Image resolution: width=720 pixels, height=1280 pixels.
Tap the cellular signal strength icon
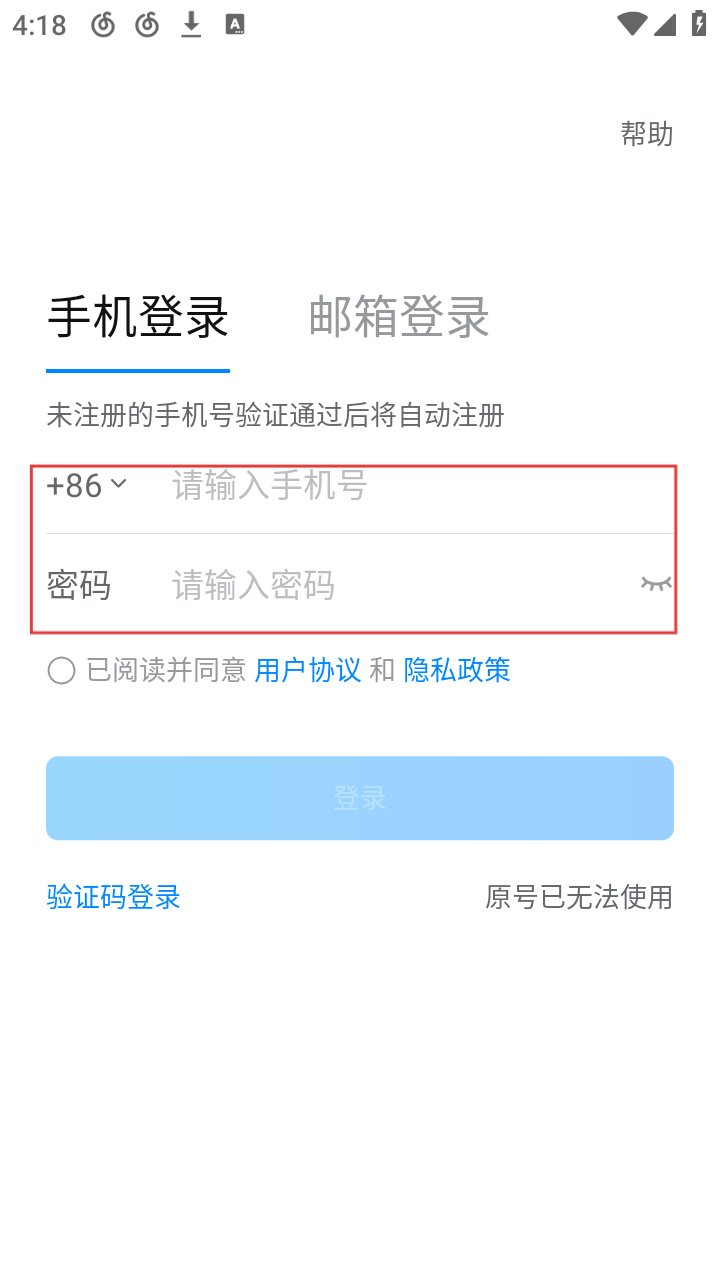point(665,25)
